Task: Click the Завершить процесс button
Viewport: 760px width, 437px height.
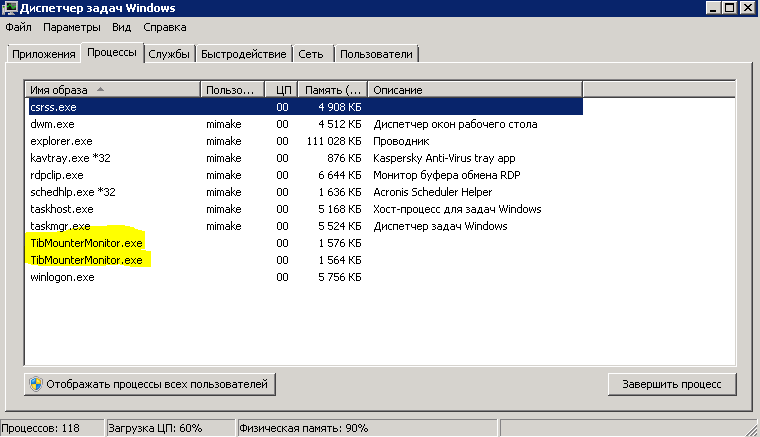Action: pos(672,384)
